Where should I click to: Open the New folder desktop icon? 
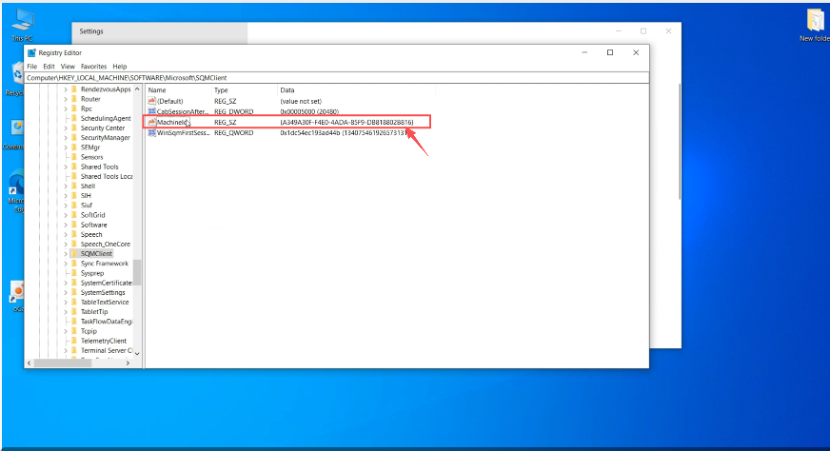pos(815,25)
